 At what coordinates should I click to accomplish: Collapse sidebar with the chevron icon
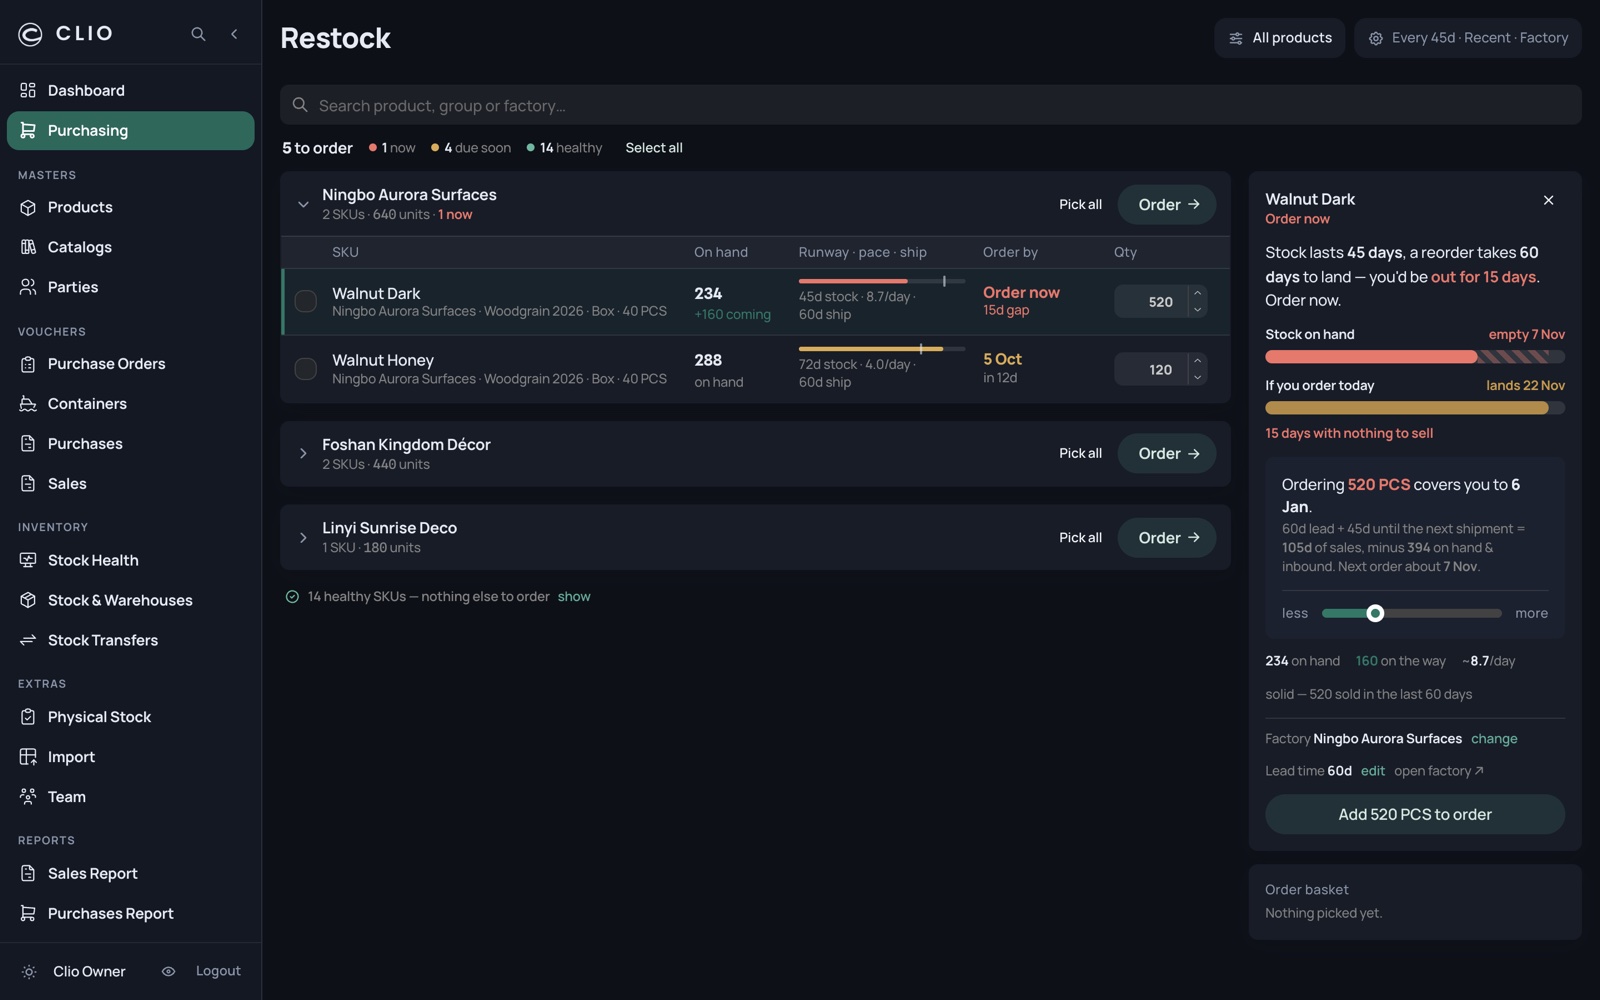point(234,34)
